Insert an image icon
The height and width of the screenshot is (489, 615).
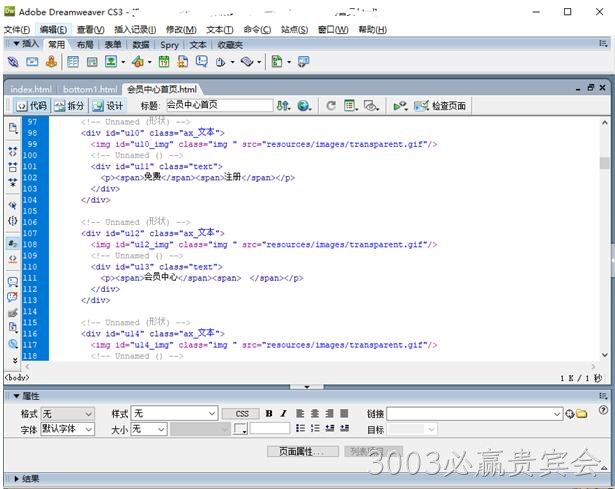(x=111, y=62)
